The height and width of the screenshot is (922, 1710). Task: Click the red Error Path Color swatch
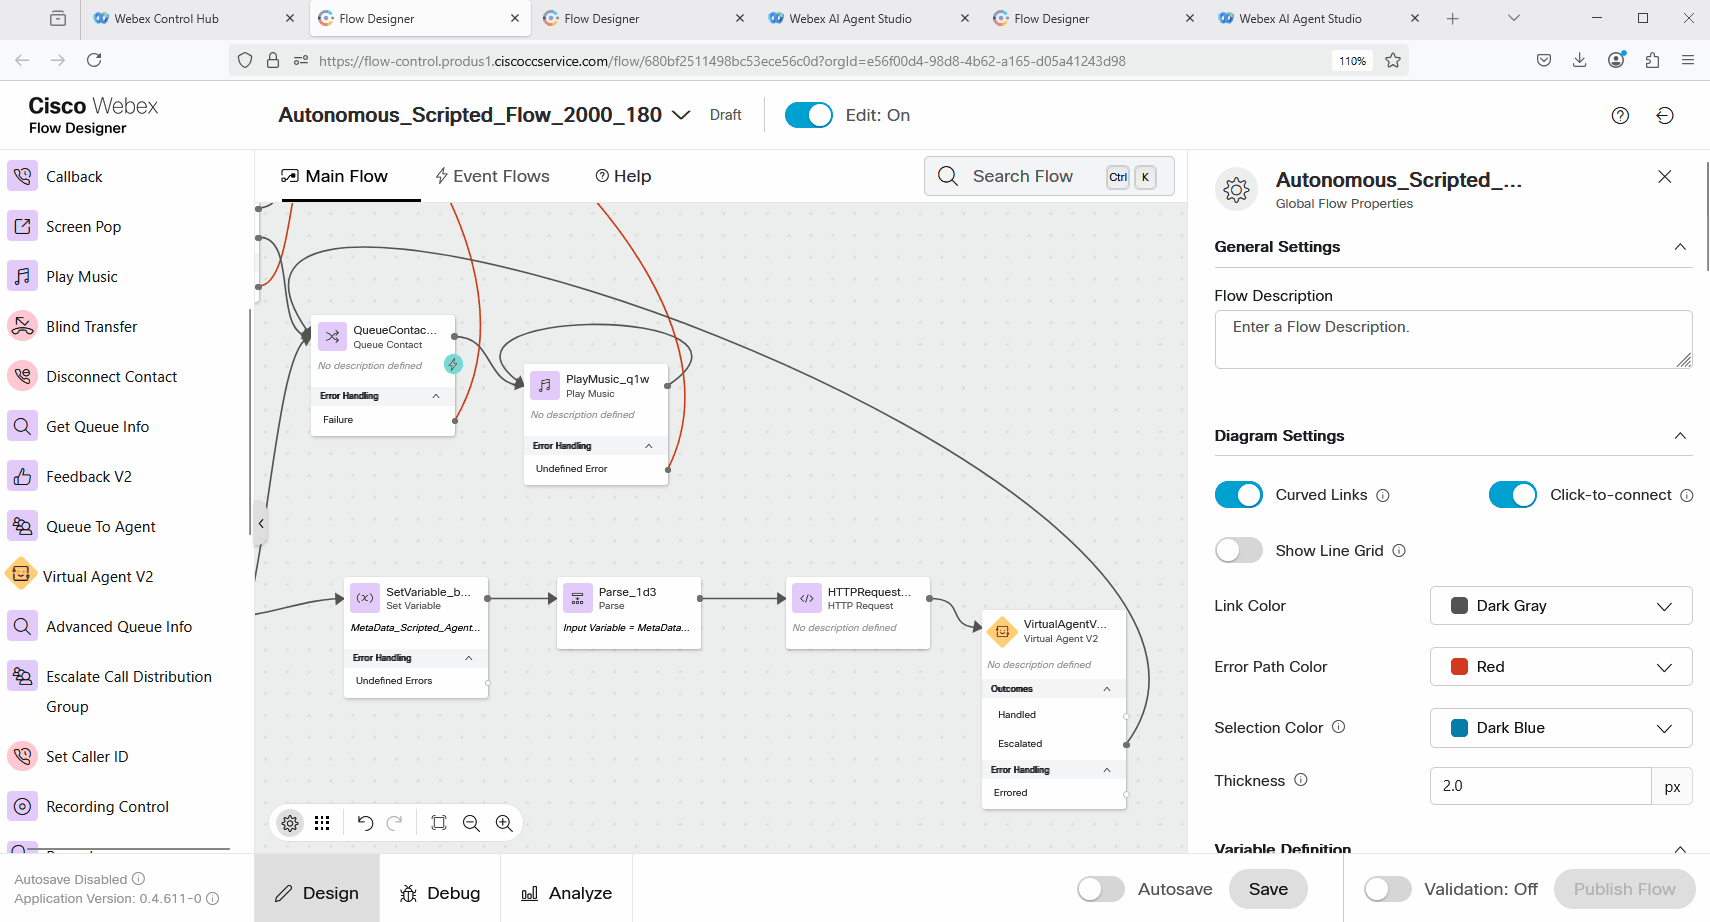[1459, 667]
